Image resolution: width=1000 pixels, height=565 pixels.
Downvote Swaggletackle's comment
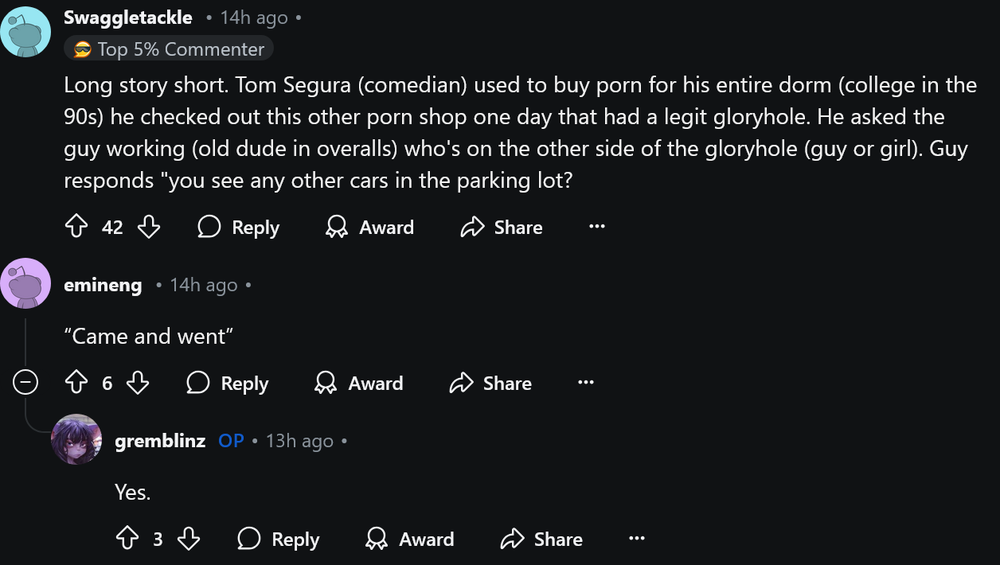[x=149, y=227]
